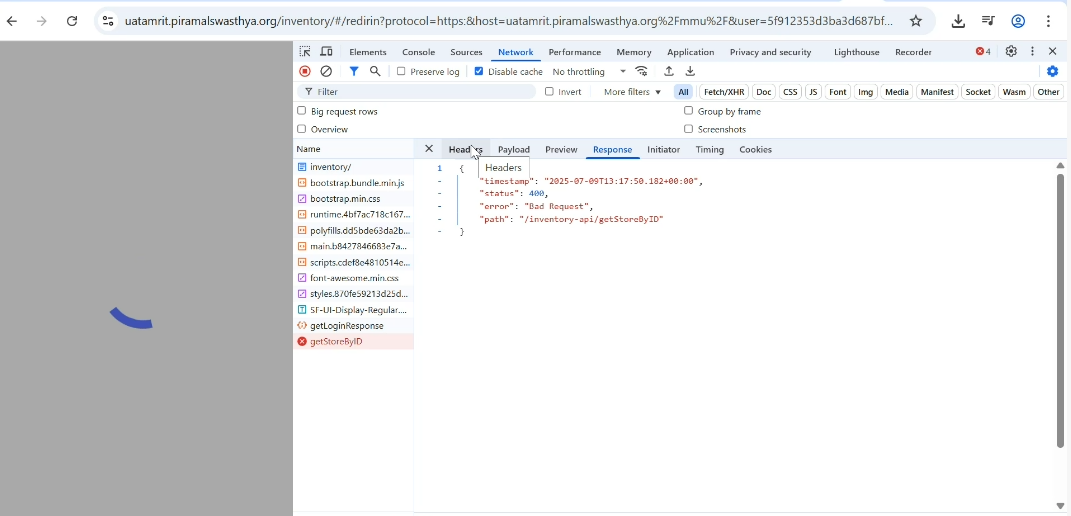This screenshot has width=1071, height=516.
Task: Open the request Payload tab
Action: coord(514,149)
